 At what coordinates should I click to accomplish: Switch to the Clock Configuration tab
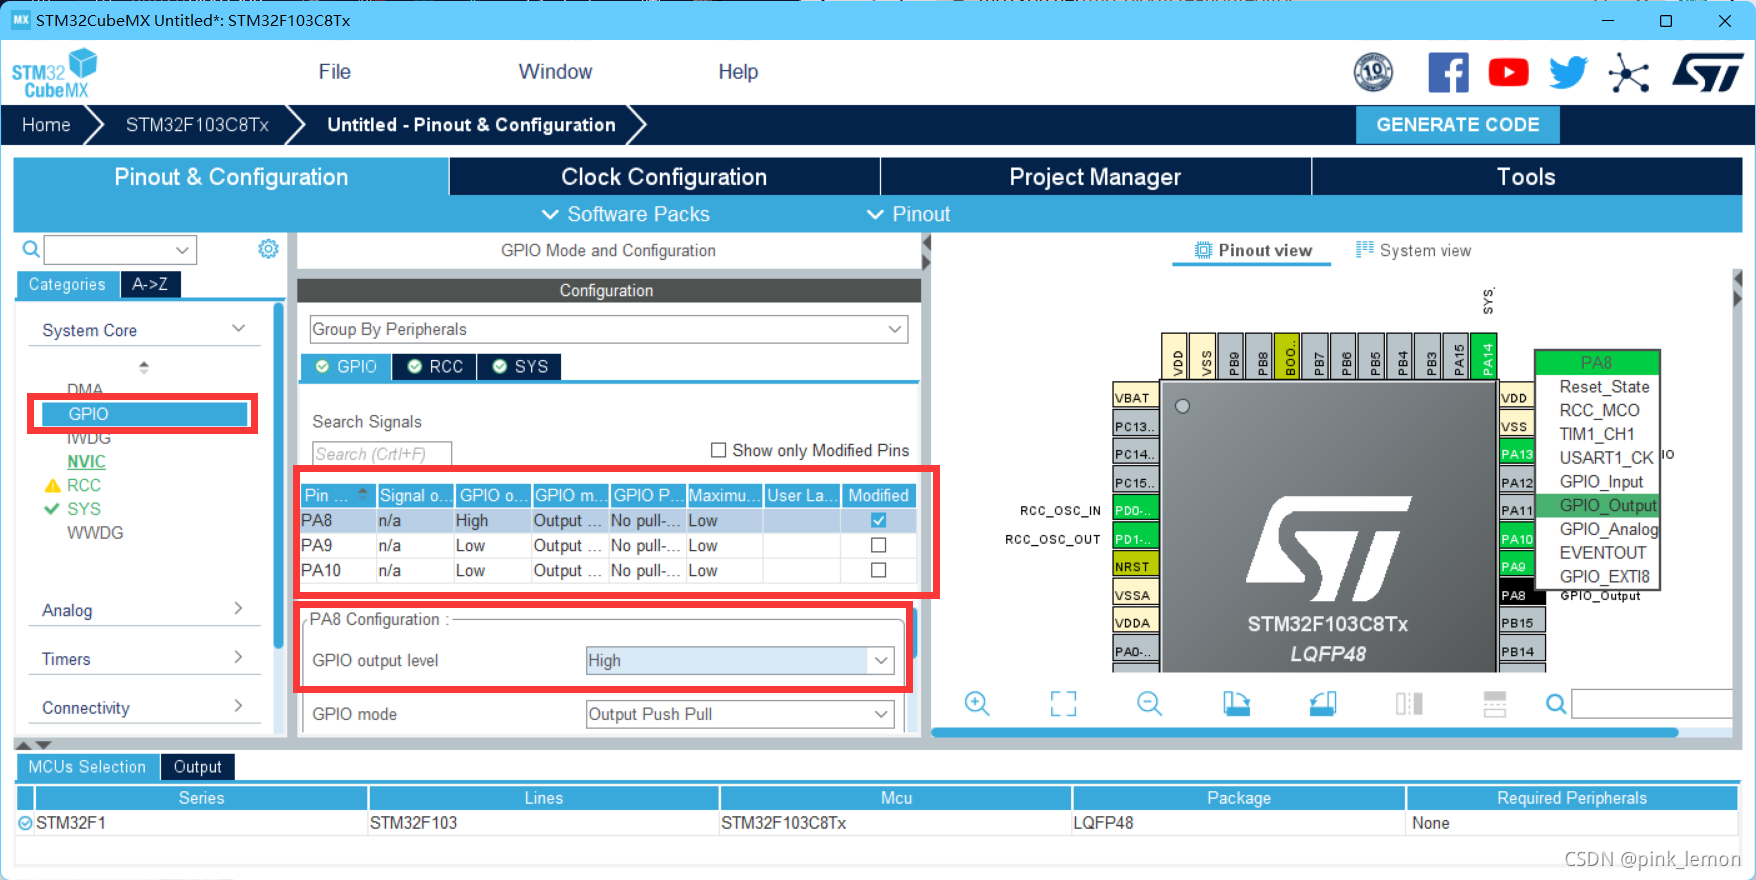coord(664,177)
